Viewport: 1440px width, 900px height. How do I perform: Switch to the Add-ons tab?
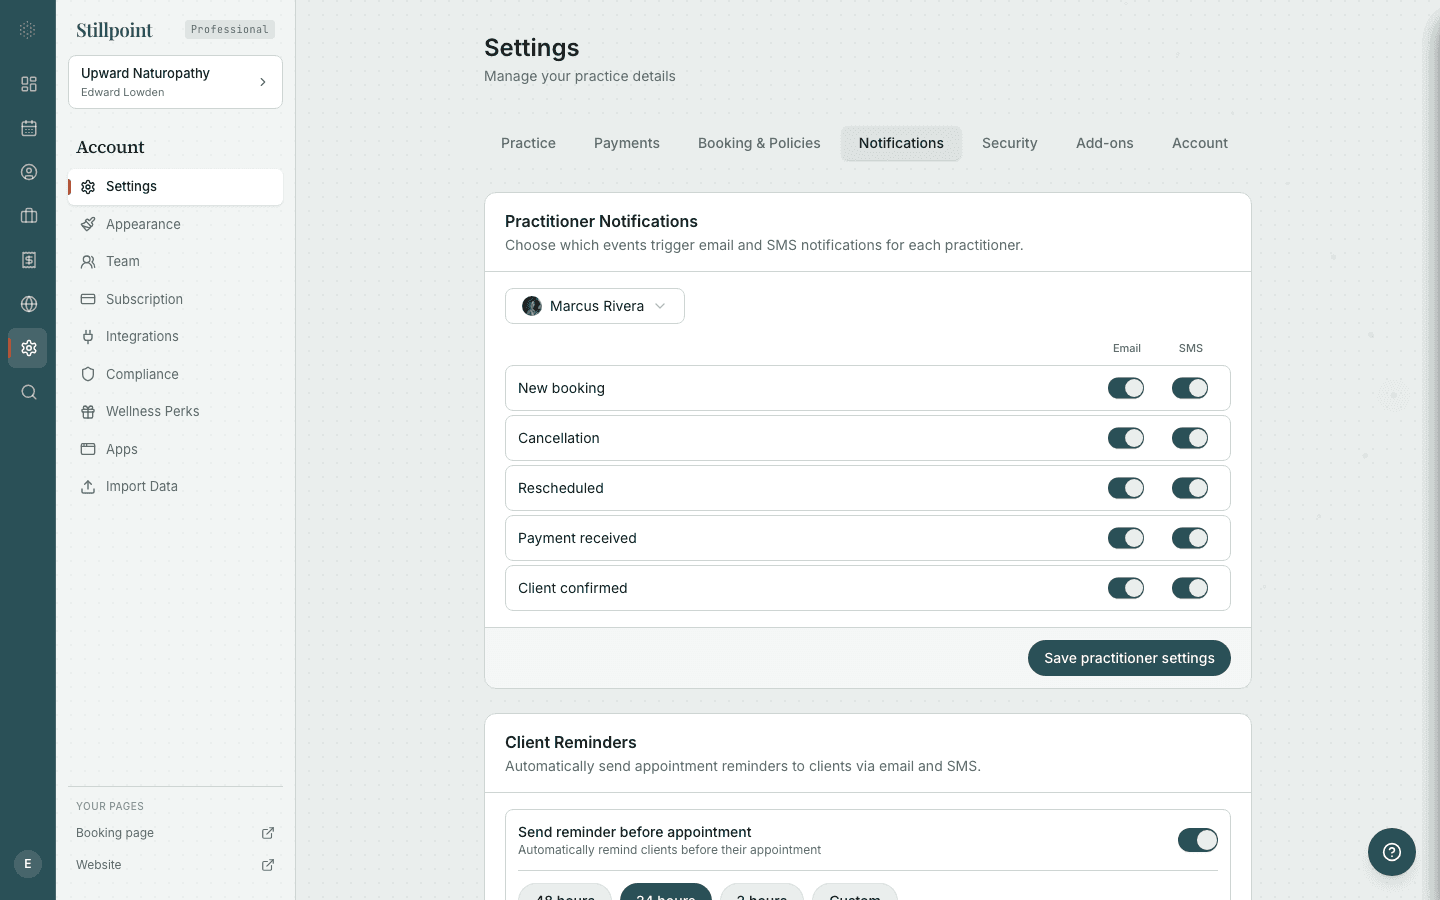click(1105, 143)
